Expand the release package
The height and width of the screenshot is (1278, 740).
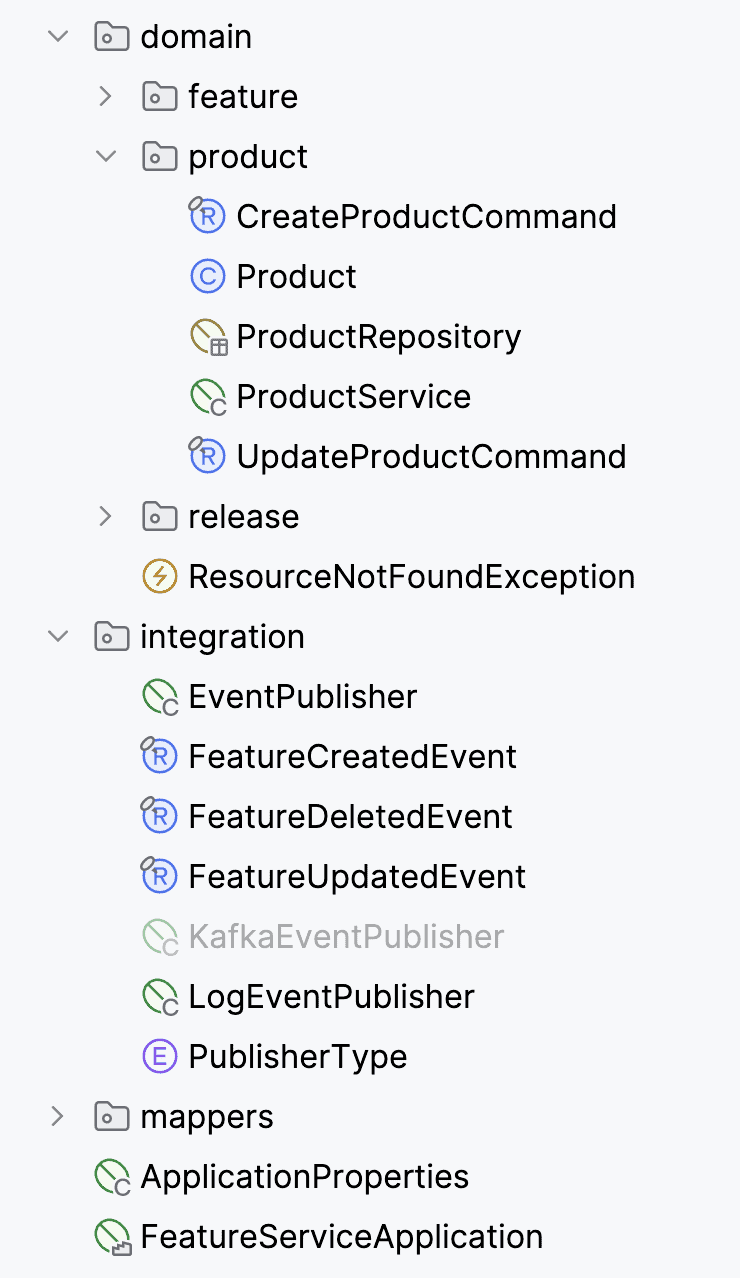coord(106,517)
